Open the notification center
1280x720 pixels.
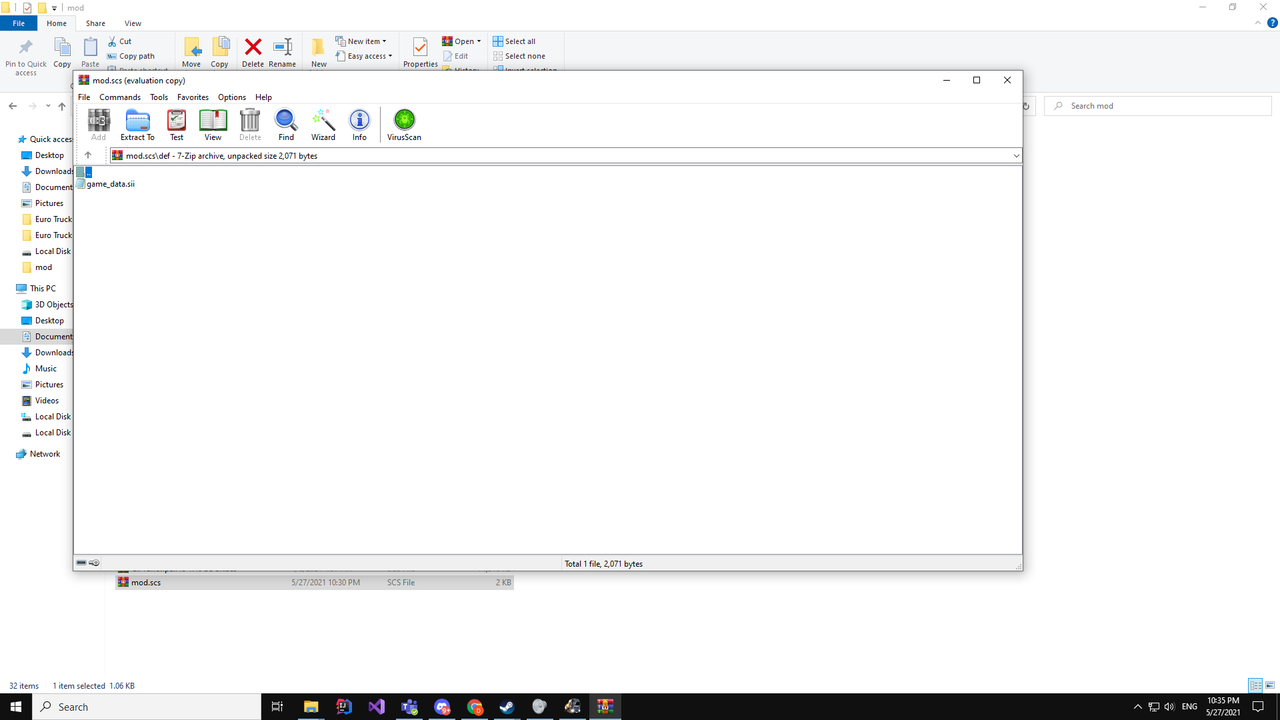pyautogui.click(x=1258, y=706)
